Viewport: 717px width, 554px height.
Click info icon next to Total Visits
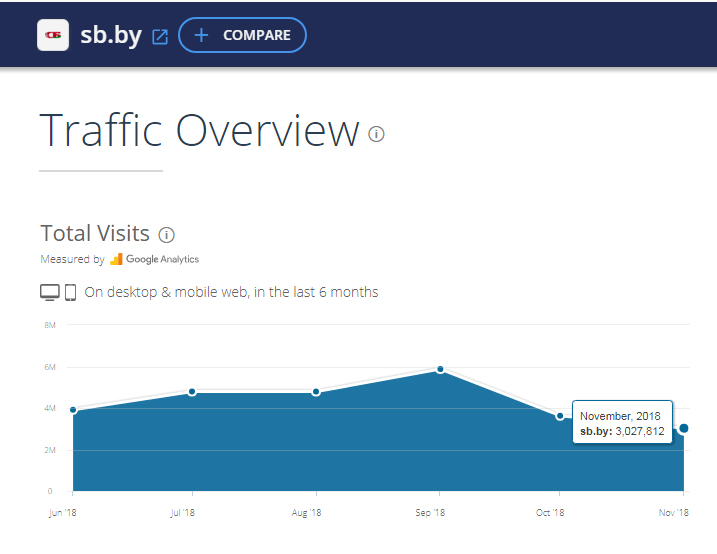pyautogui.click(x=166, y=235)
